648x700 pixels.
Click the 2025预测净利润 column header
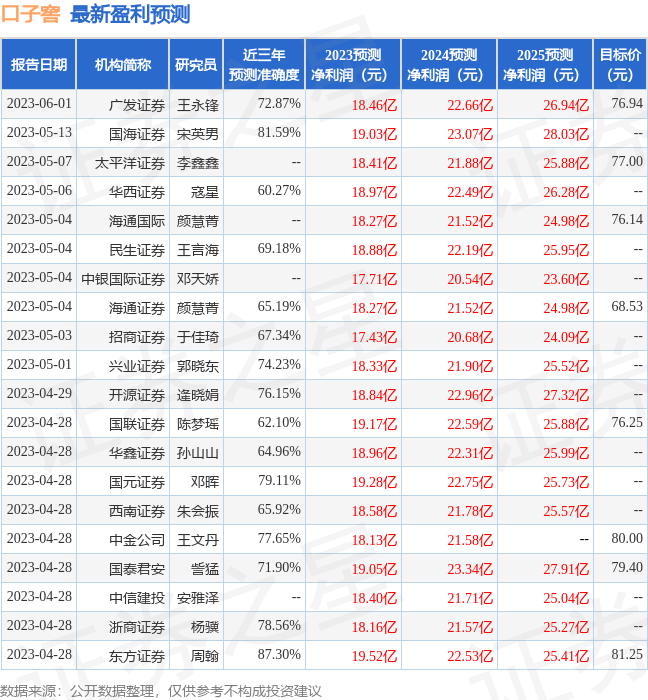[x=545, y=65]
